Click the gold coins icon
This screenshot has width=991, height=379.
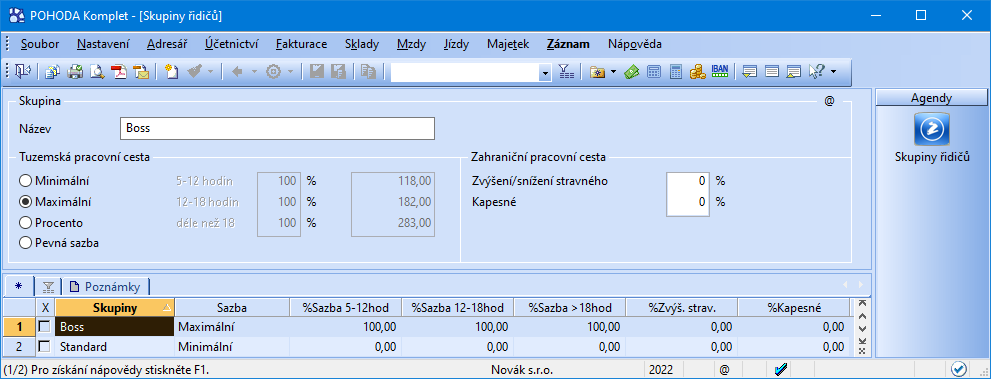[x=697, y=72]
